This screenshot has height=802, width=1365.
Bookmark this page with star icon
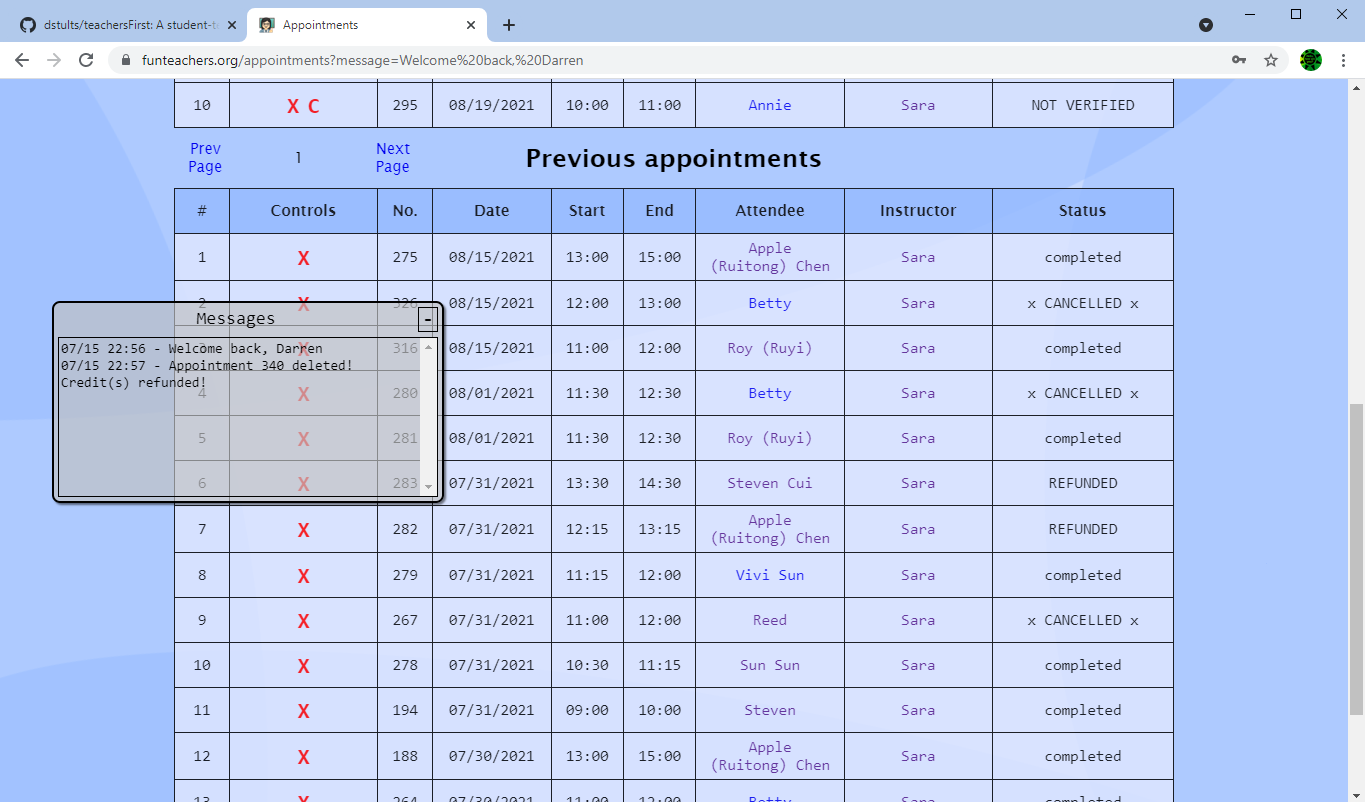pos(1271,60)
